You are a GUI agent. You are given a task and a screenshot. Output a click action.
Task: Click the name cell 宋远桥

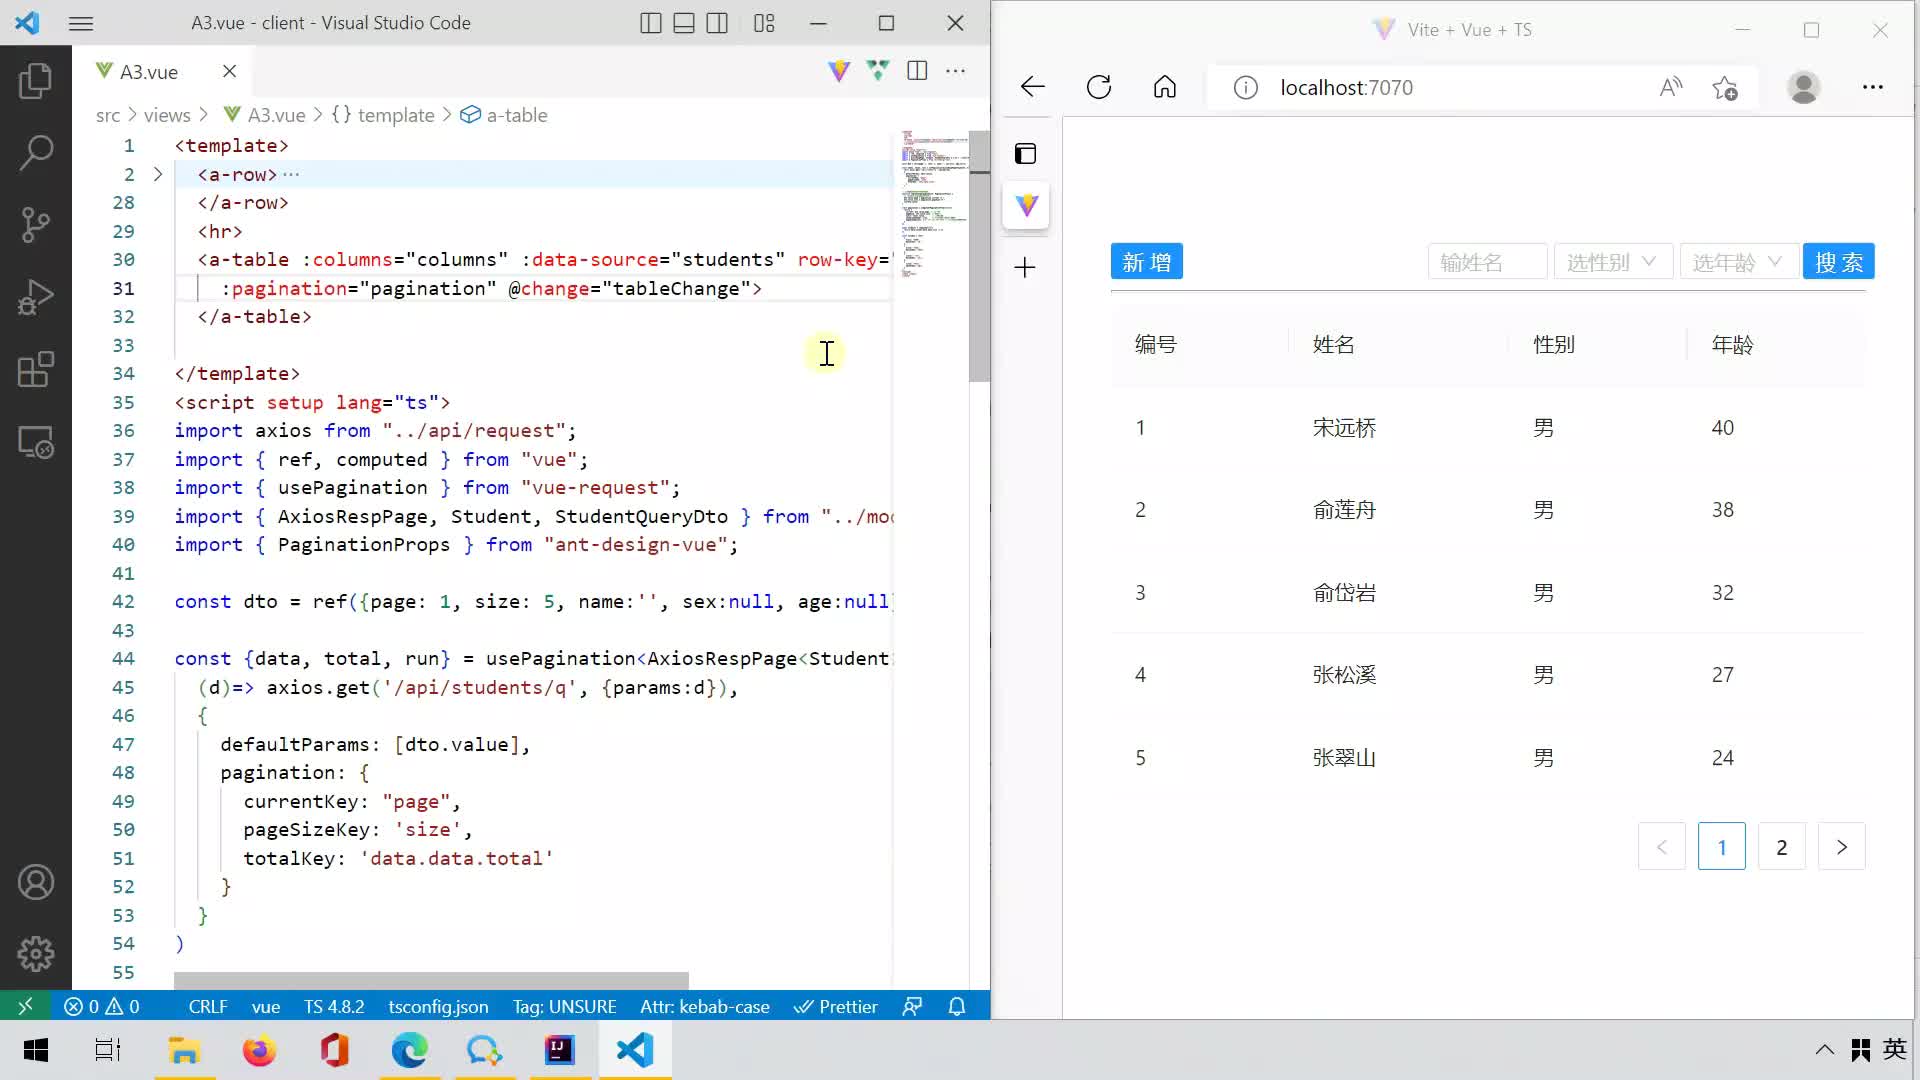coord(1344,428)
